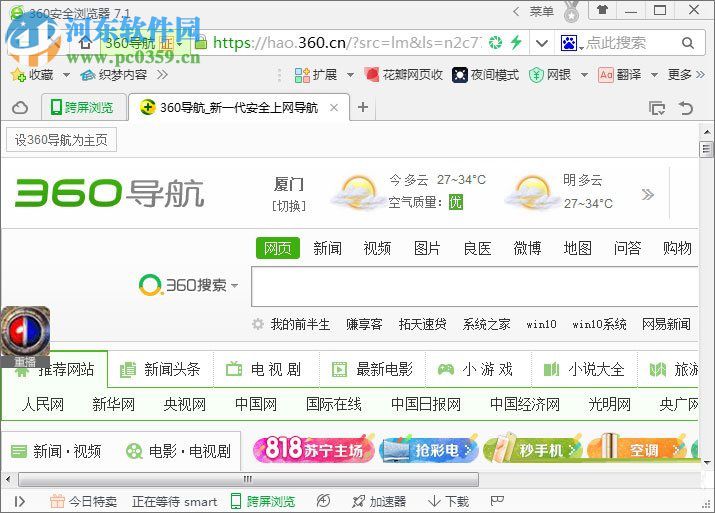Click the magnifier search button in toolbar
The height and width of the screenshot is (513, 715).
pyautogui.click(x=688, y=43)
